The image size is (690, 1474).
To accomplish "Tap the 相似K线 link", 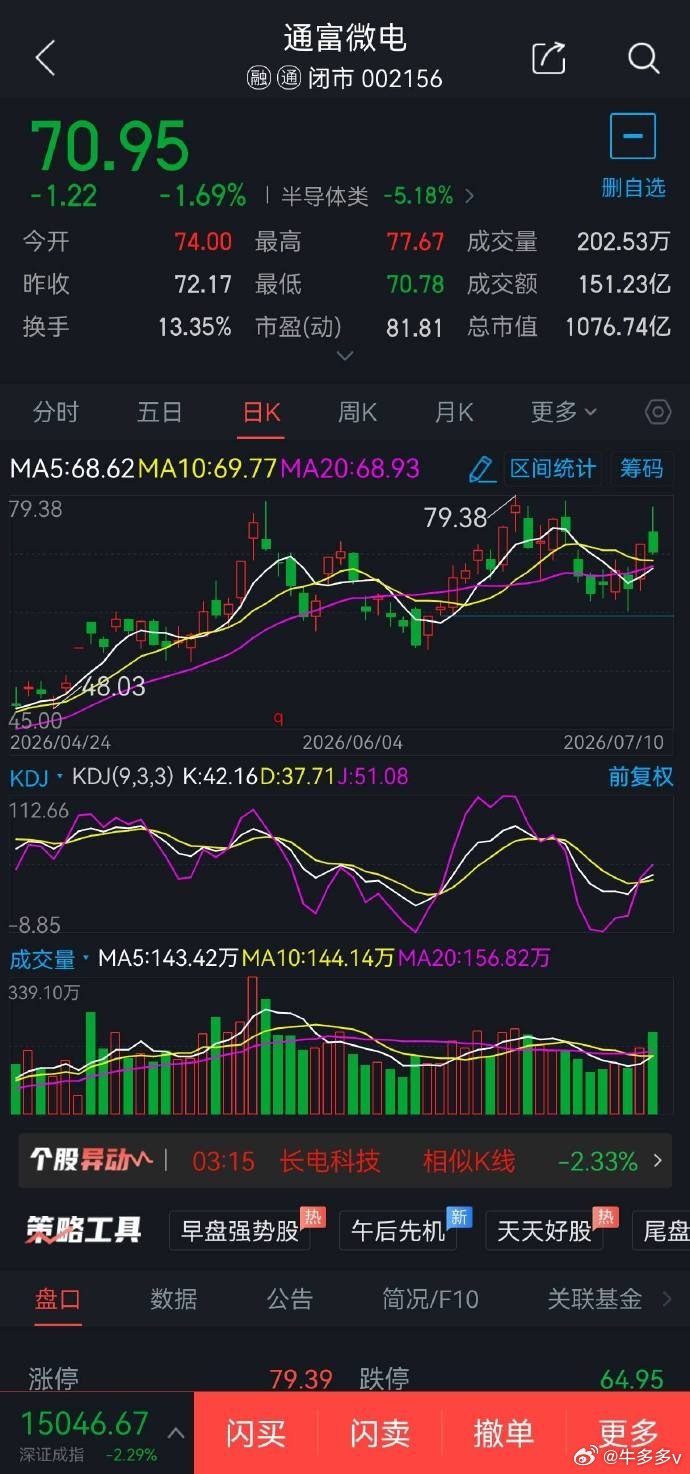I will [x=469, y=1161].
